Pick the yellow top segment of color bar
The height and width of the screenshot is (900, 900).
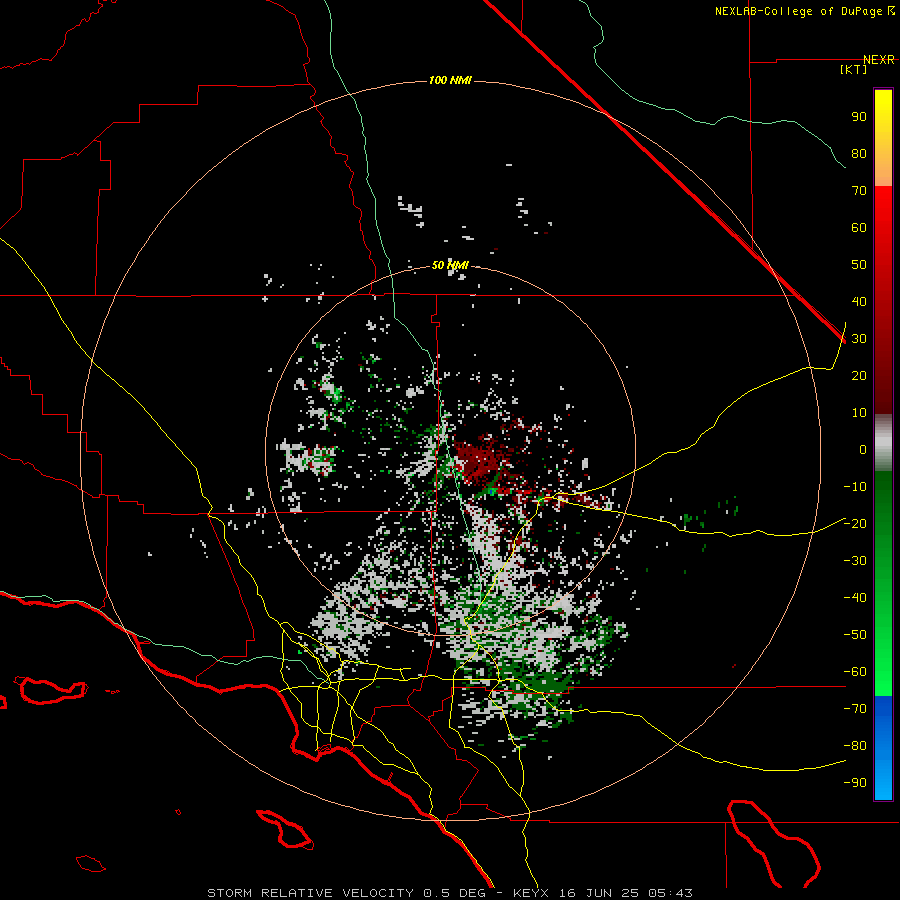(x=883, y=138)
